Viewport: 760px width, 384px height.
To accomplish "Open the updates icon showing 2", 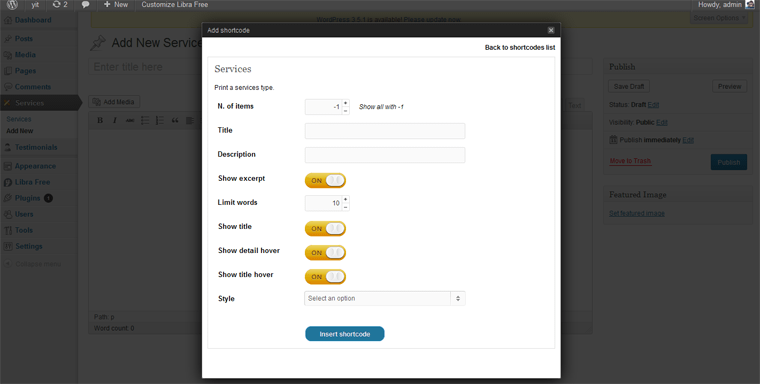I will coord(60,4).
